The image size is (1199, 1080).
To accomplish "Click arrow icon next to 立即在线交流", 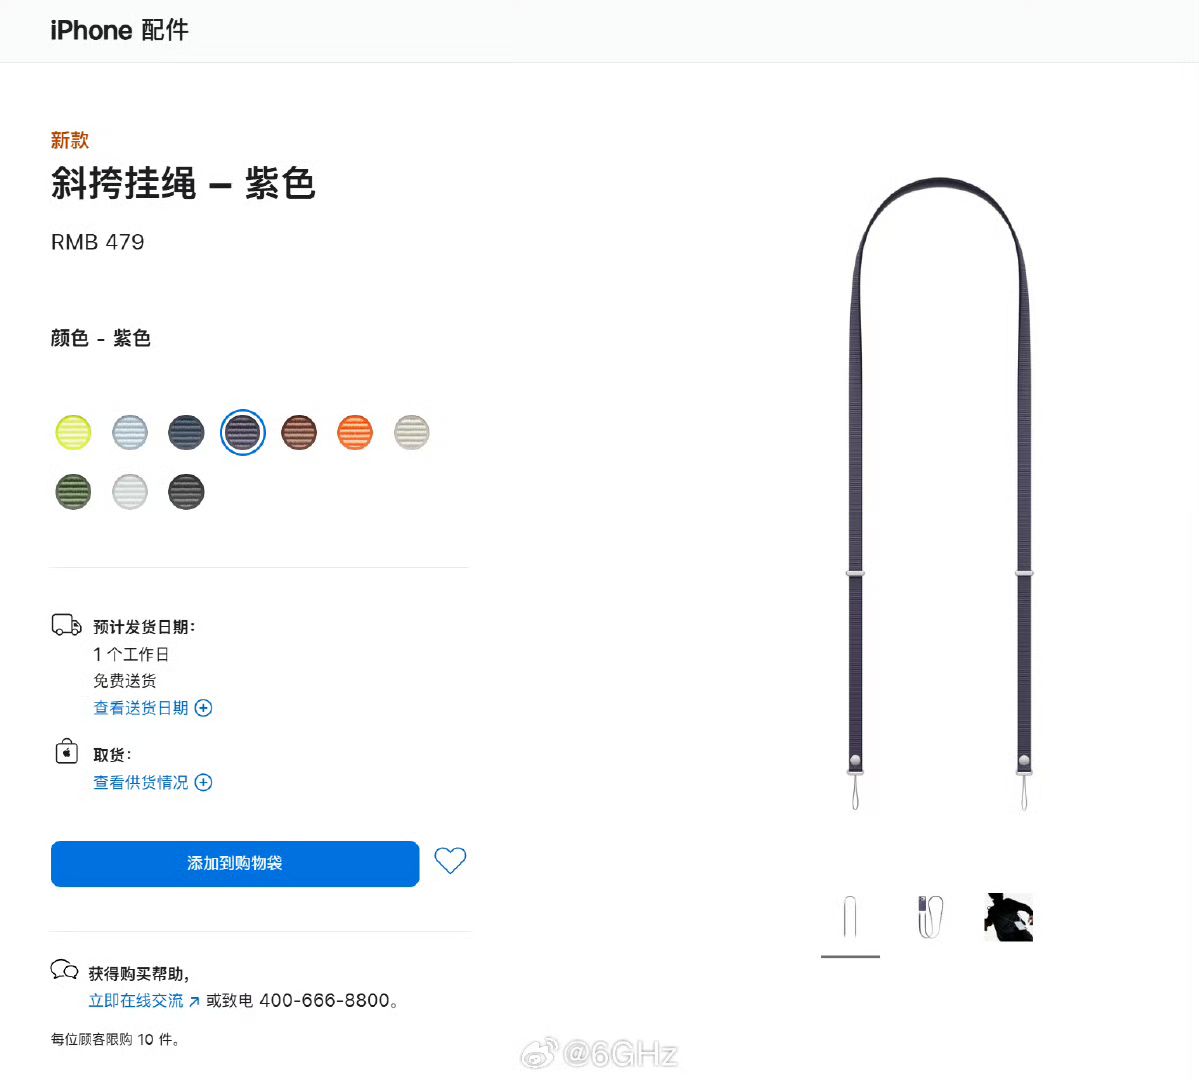I will pyautogui.click(x=194, y=1001).
